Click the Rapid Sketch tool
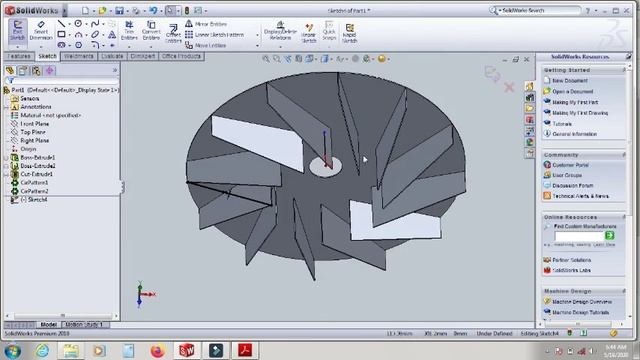This screenshot has width=640, height=360. pyautogui.click(x=349, y=33)
